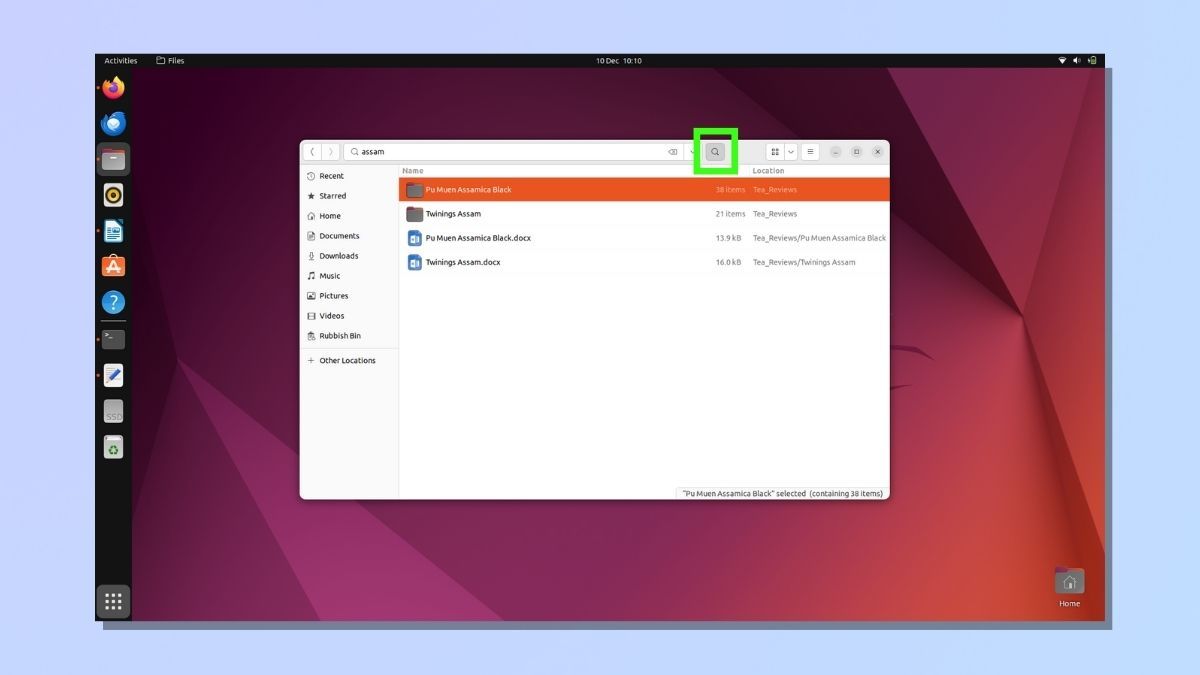Open the Activities menu
Image resolution: width=1200 pixels, height=675 pixels.
click(120, 60)
